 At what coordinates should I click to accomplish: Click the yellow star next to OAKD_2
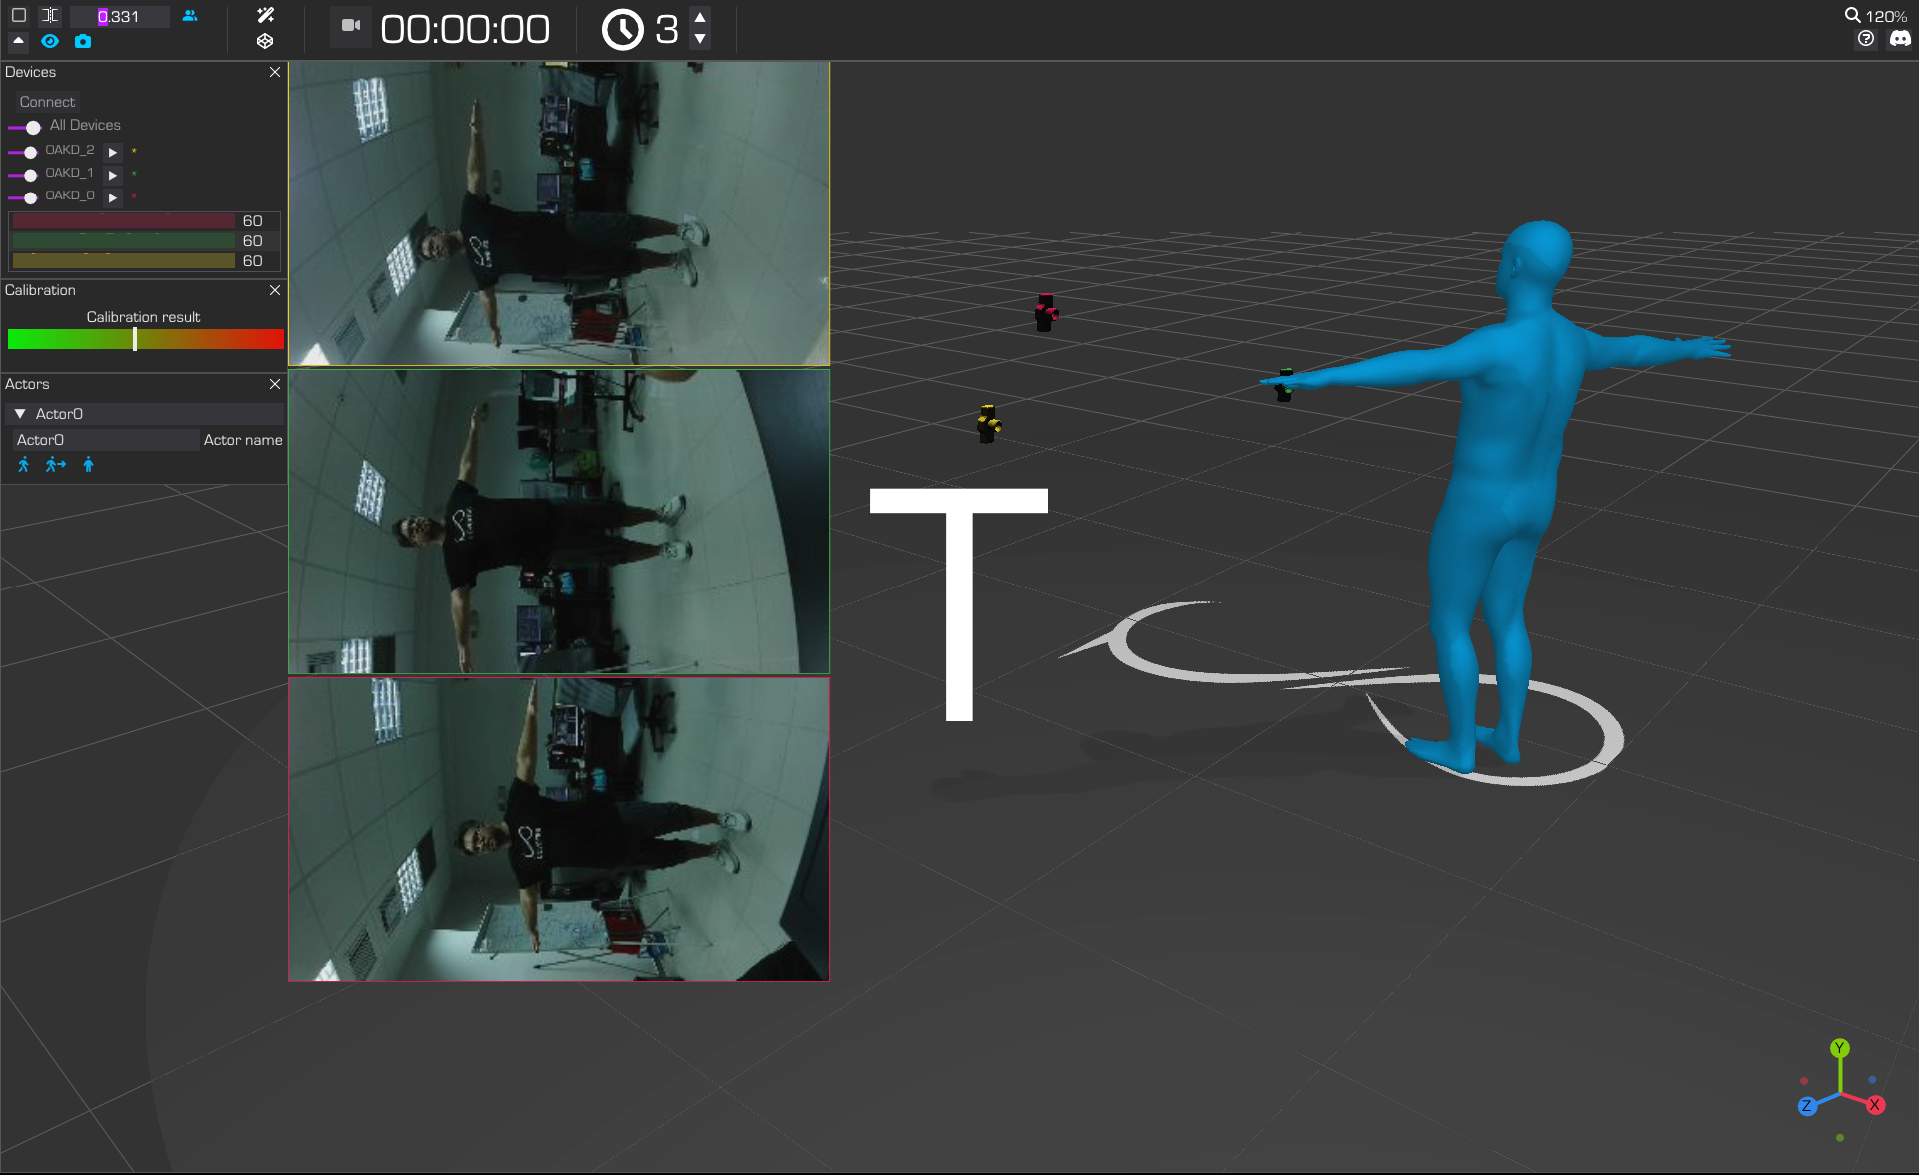coord(134,151)
